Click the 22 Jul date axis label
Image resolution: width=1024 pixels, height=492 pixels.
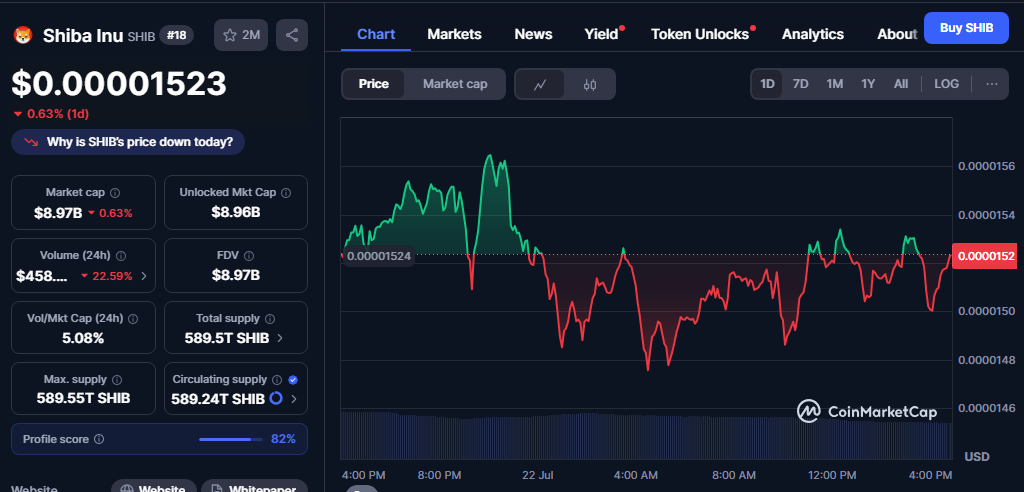(x=536, y=474)
